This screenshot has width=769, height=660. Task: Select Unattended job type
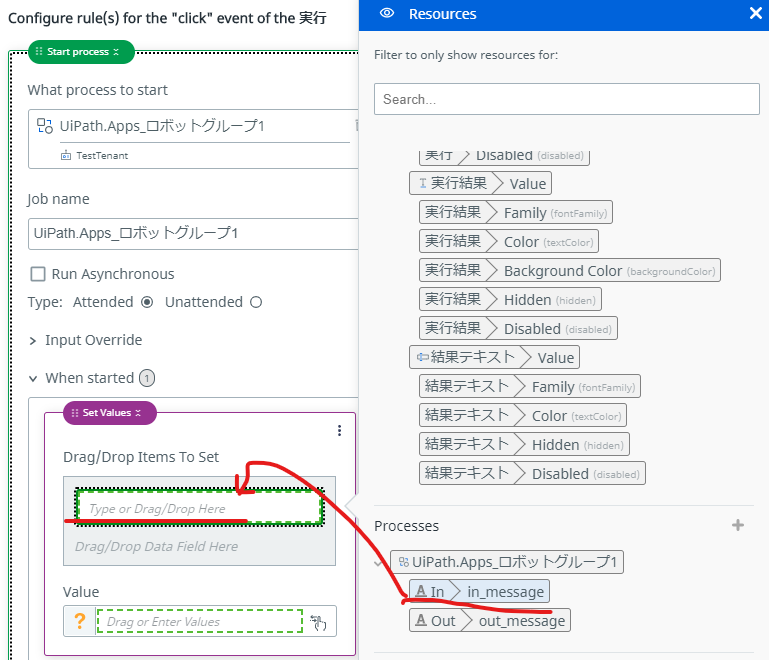click(x=256, y=302)
